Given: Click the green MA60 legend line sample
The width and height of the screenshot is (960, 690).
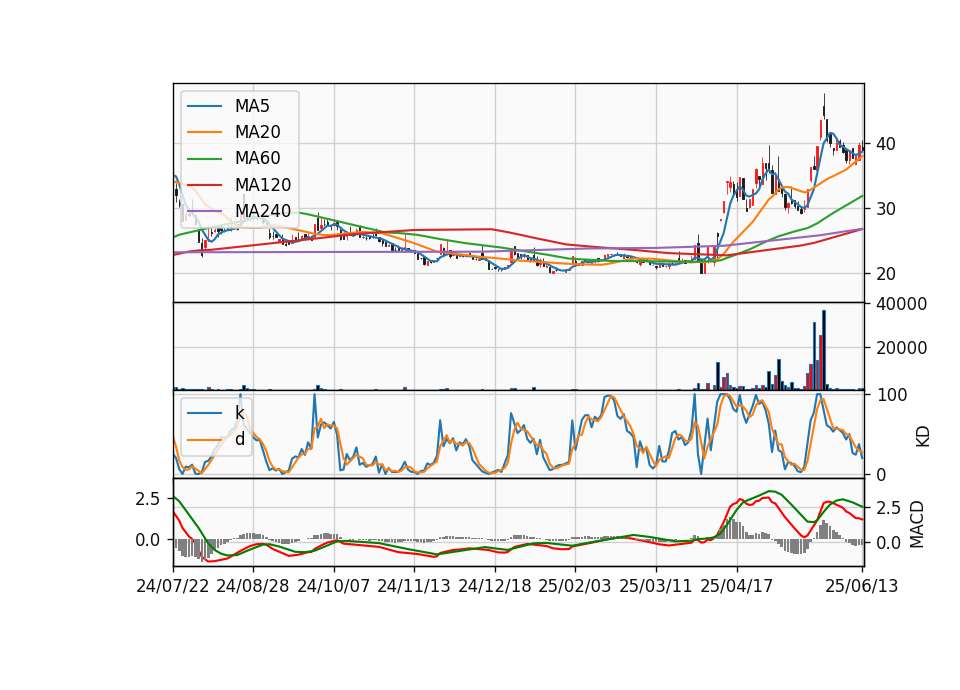Looking at the screenshot, I should (x=204, y=159).
